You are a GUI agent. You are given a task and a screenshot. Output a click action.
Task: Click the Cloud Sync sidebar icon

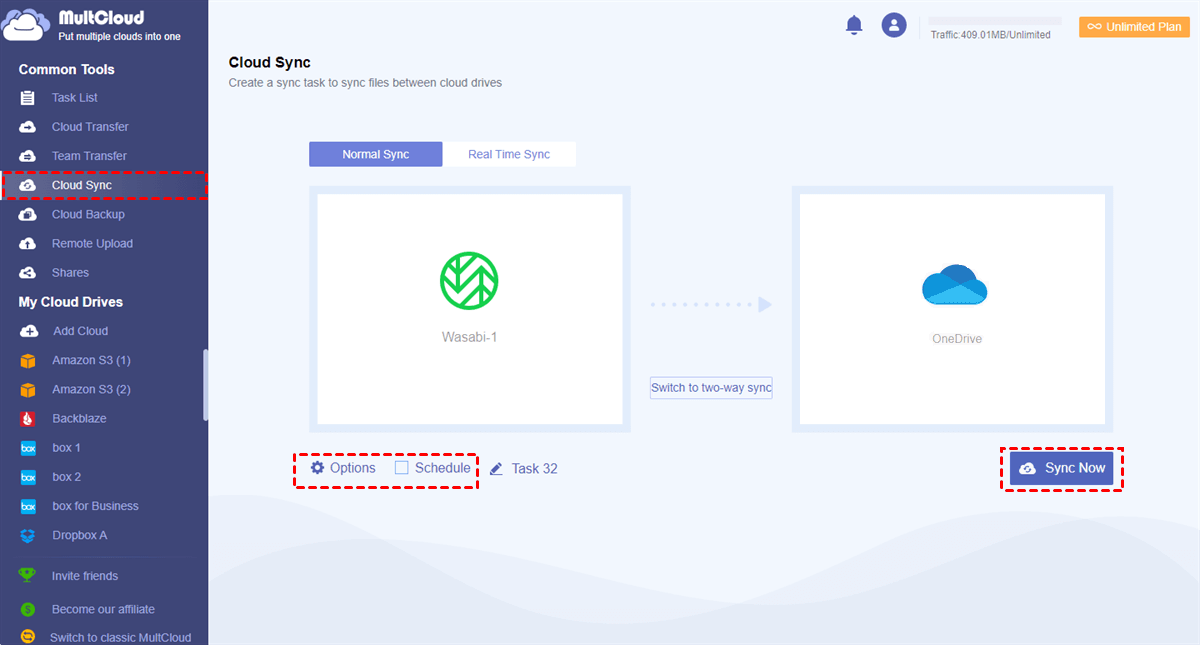28,185
